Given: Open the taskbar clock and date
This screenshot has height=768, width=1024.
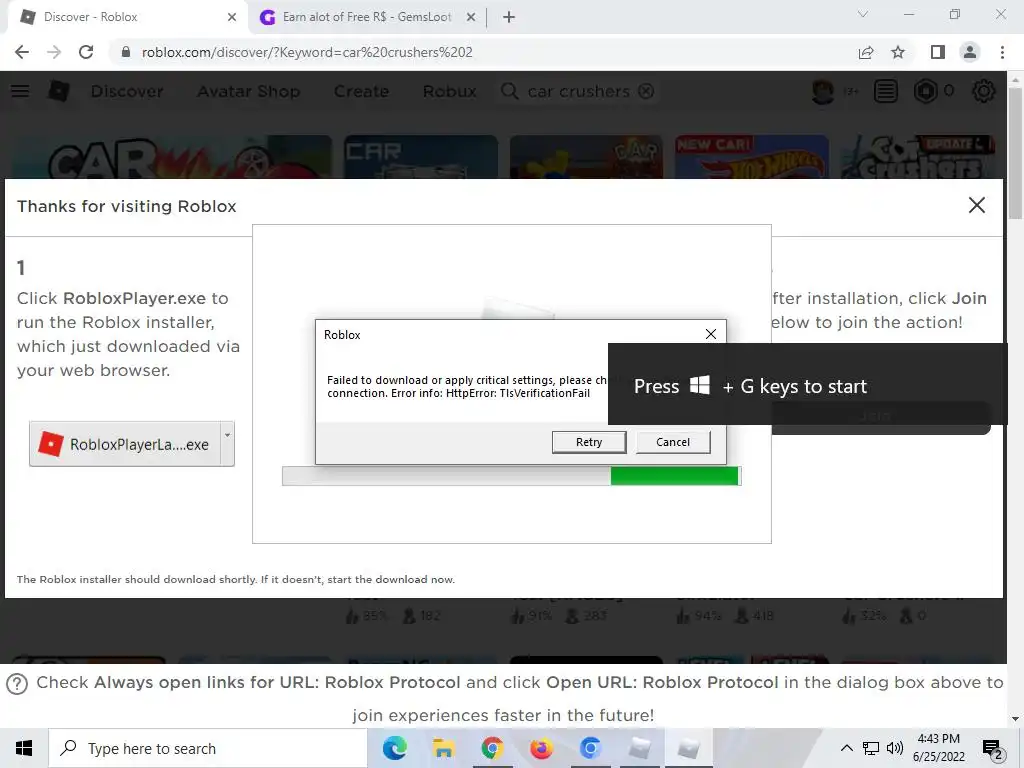Looking at the screenshot, I should [x=938, y=748].
